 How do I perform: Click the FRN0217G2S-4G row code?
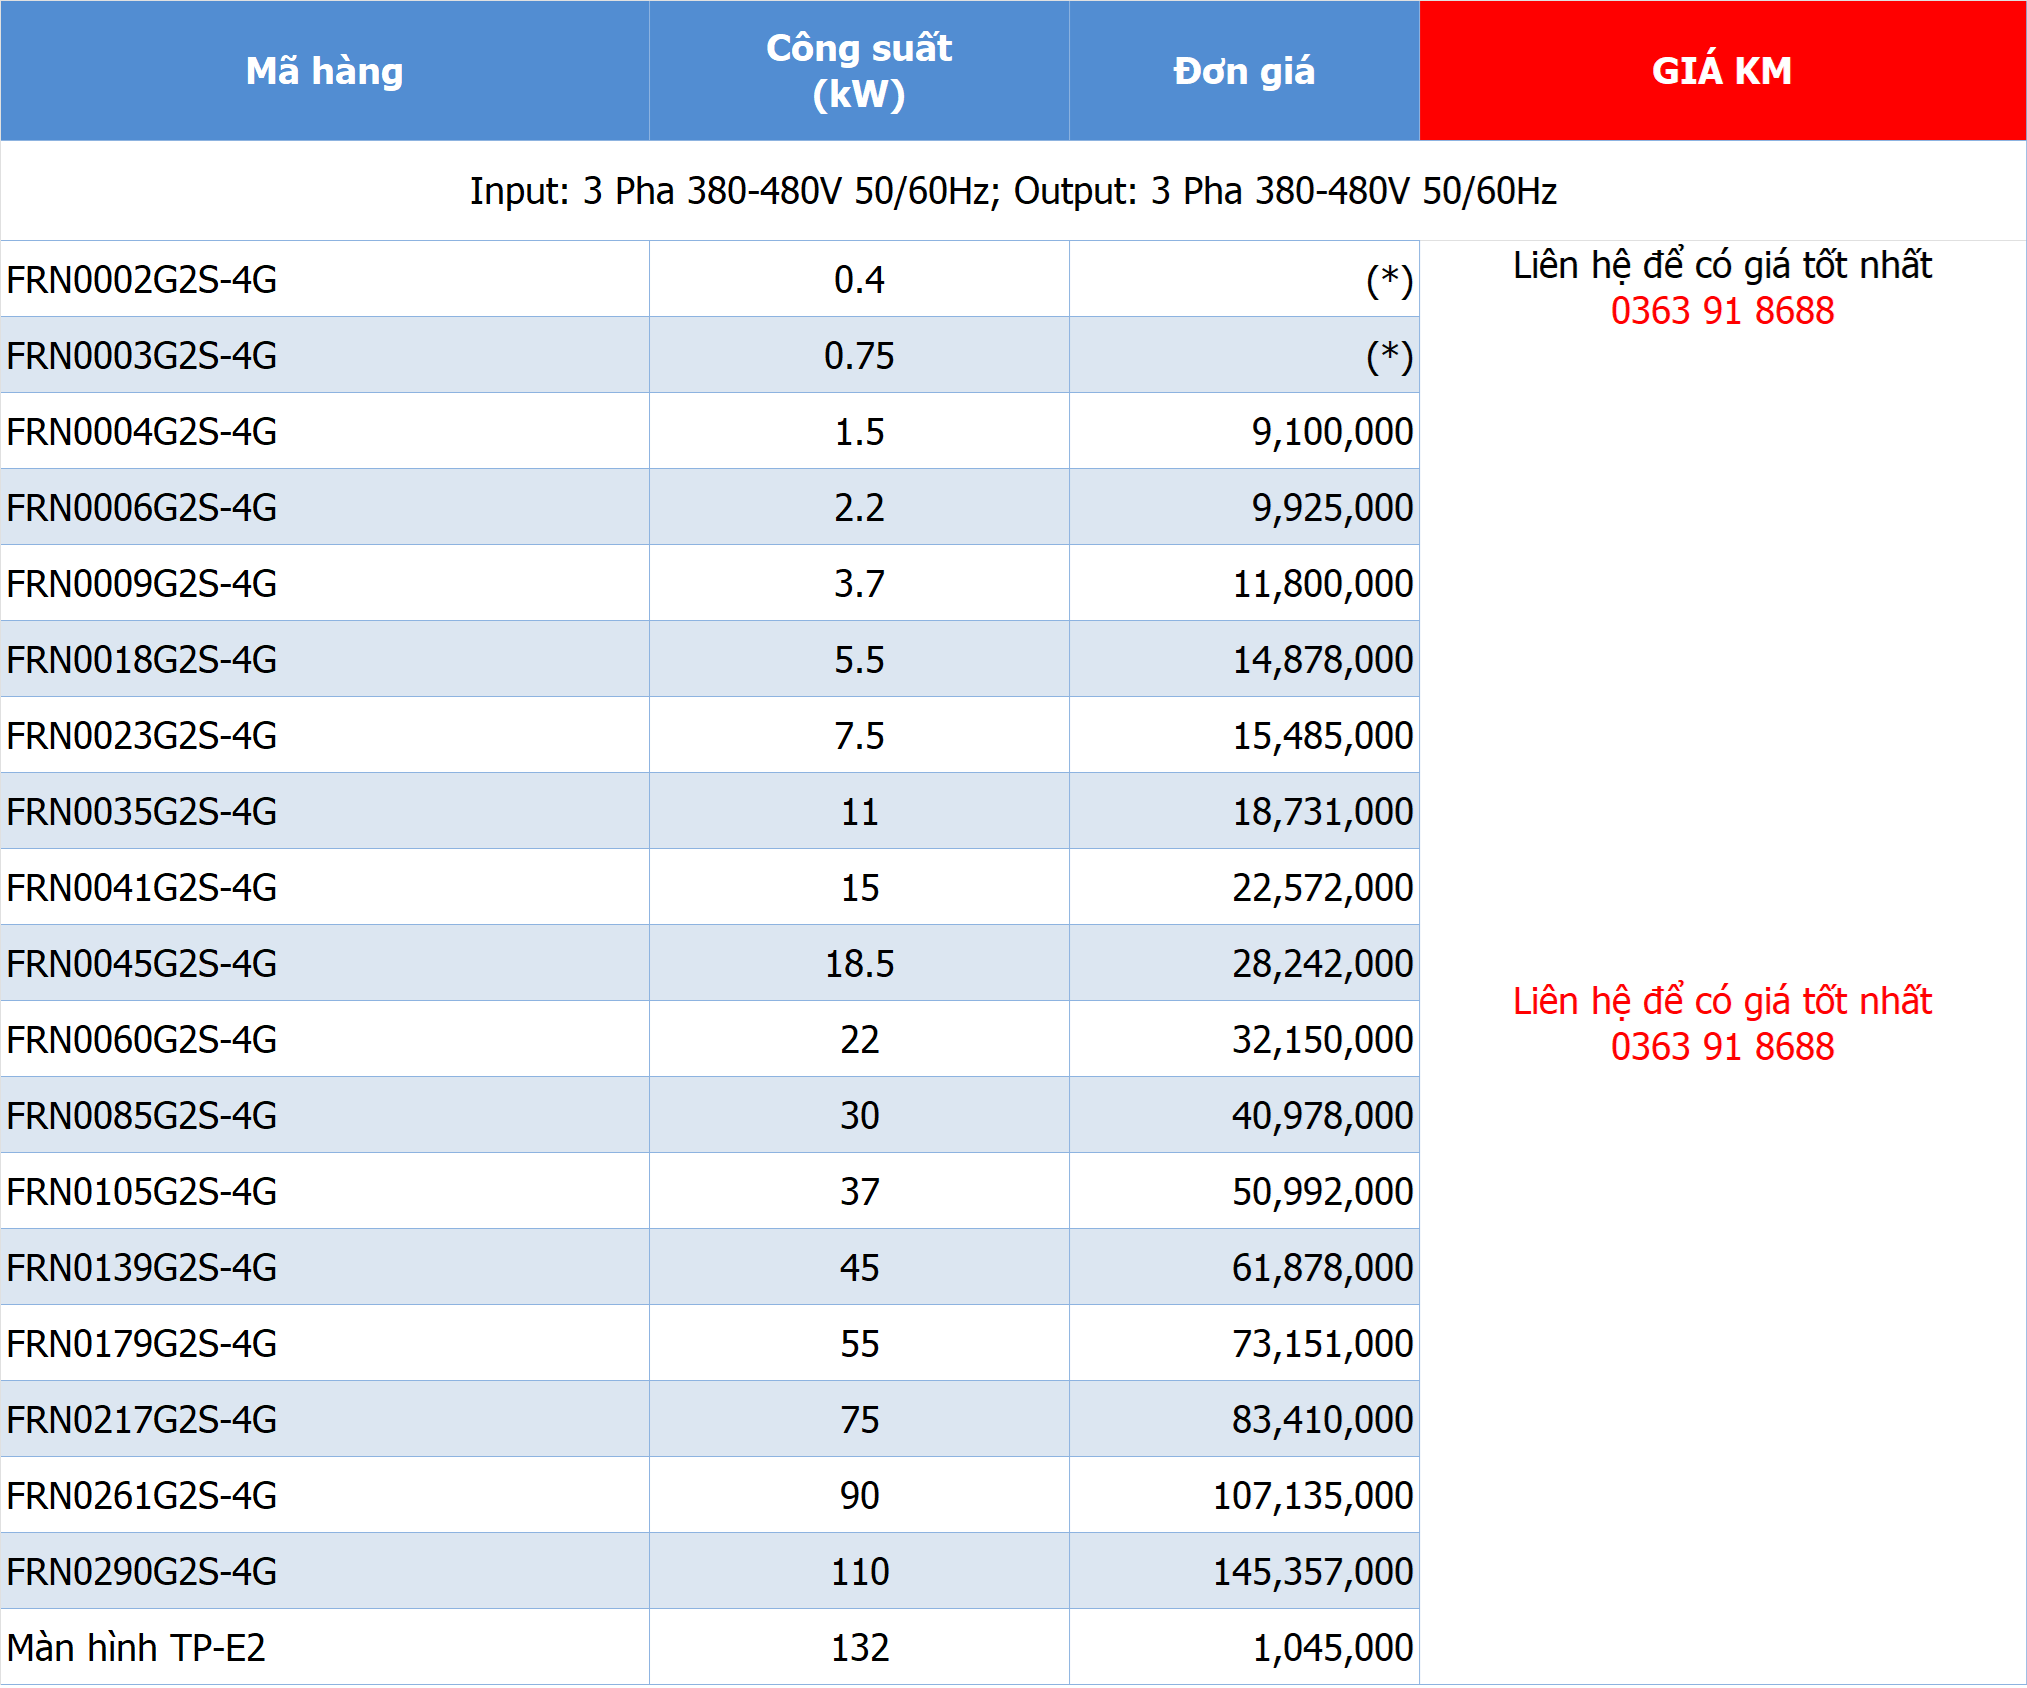pyautogui.click(x=142, y=1420)
